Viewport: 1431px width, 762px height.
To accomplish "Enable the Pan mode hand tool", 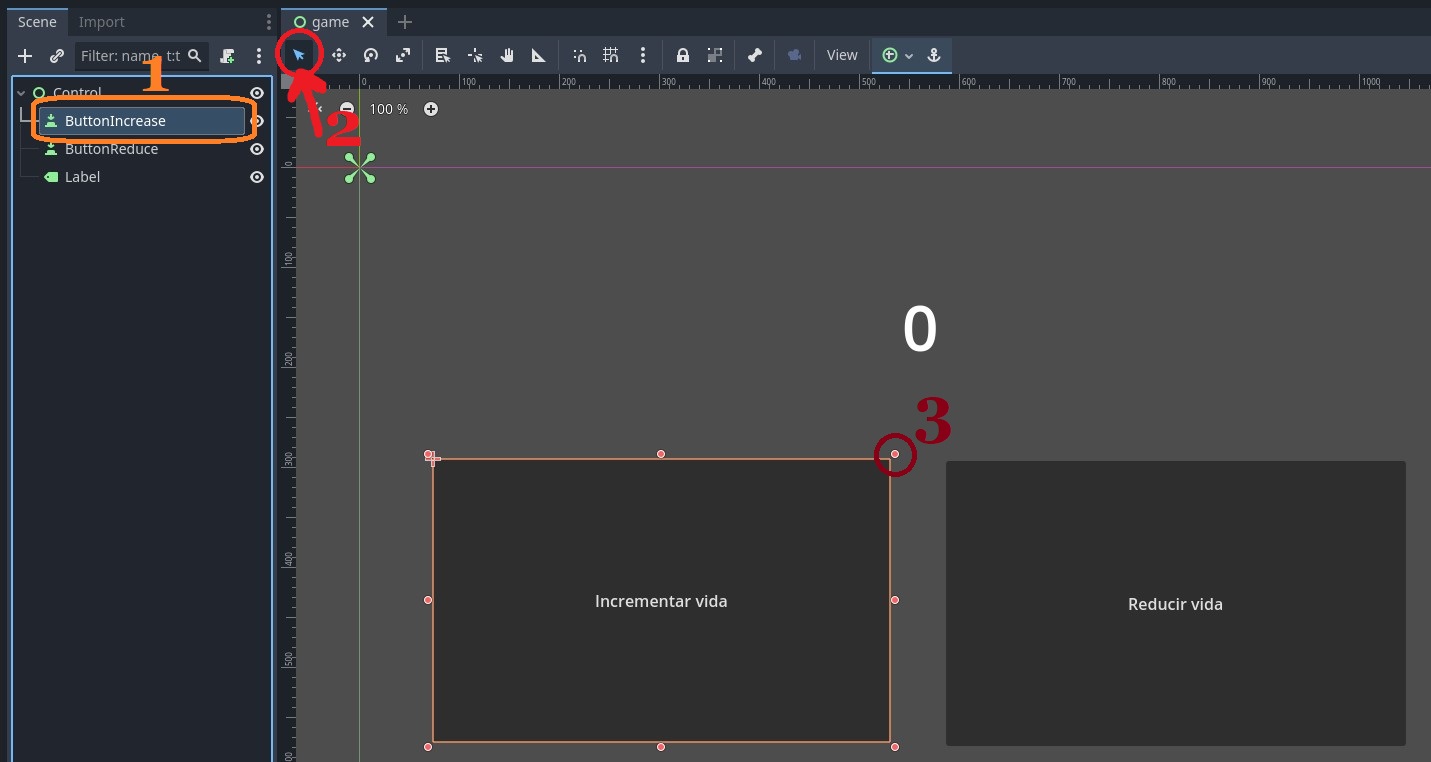I will point(507,56).
